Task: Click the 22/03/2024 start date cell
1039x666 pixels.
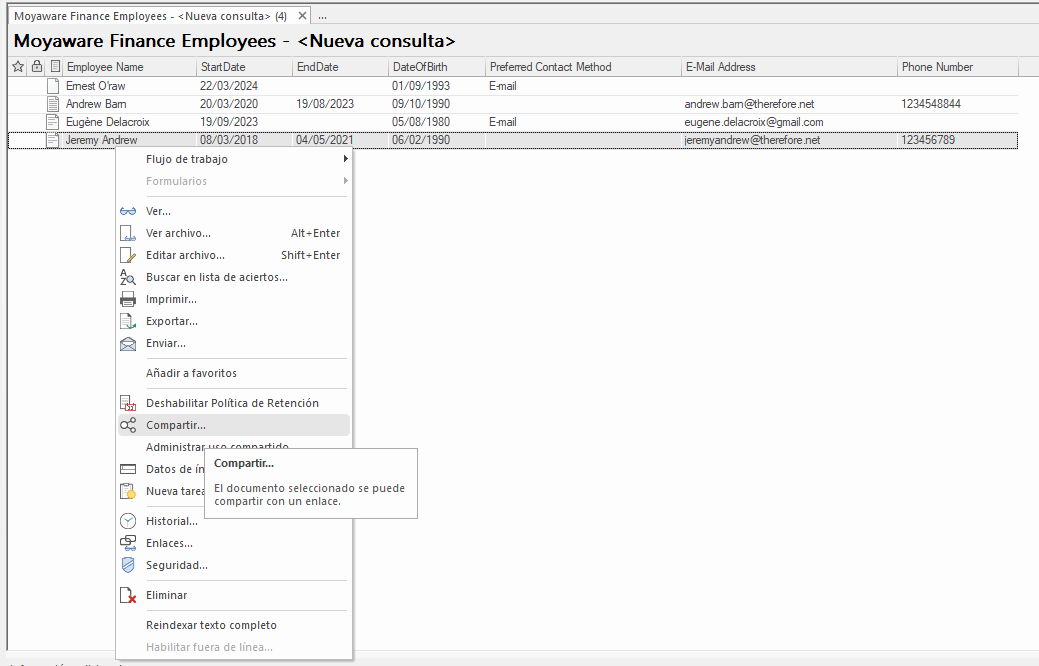Action: [x=229, y=86]
